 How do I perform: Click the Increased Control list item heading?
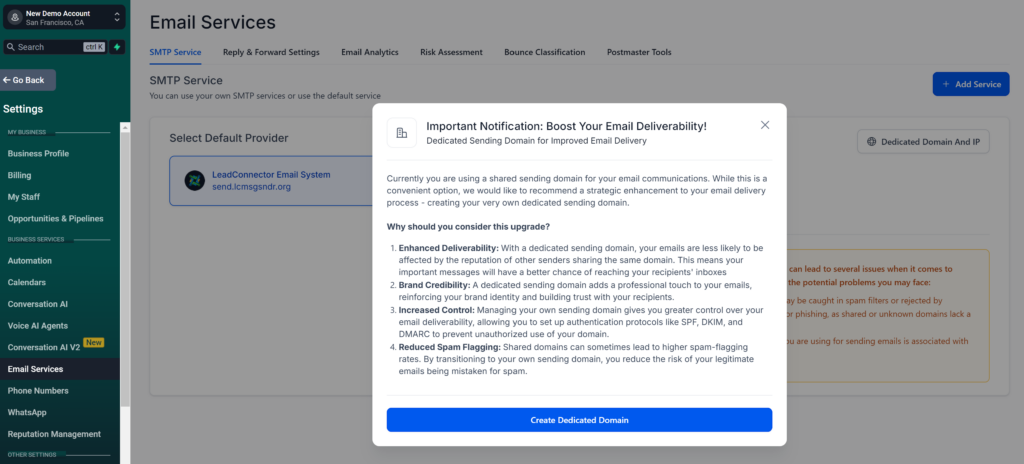coord(435,310)
